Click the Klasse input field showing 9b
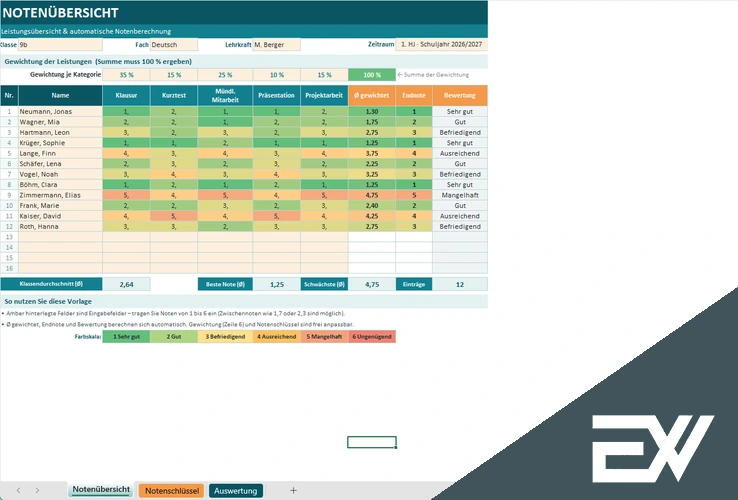The image size is (738, 500). click(60, 45)
